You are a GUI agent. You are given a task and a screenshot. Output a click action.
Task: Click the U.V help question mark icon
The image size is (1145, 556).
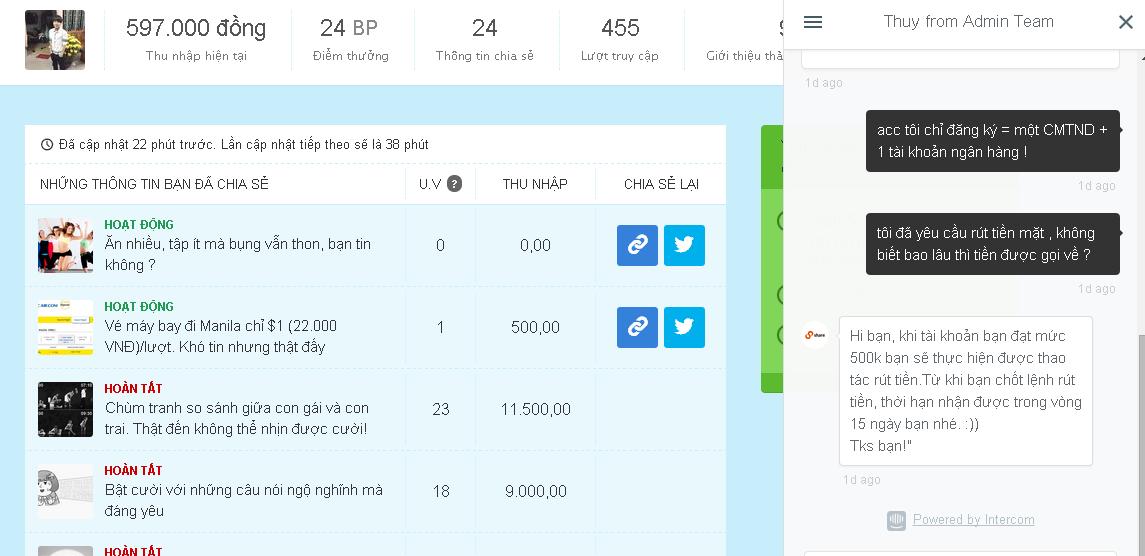454,184
